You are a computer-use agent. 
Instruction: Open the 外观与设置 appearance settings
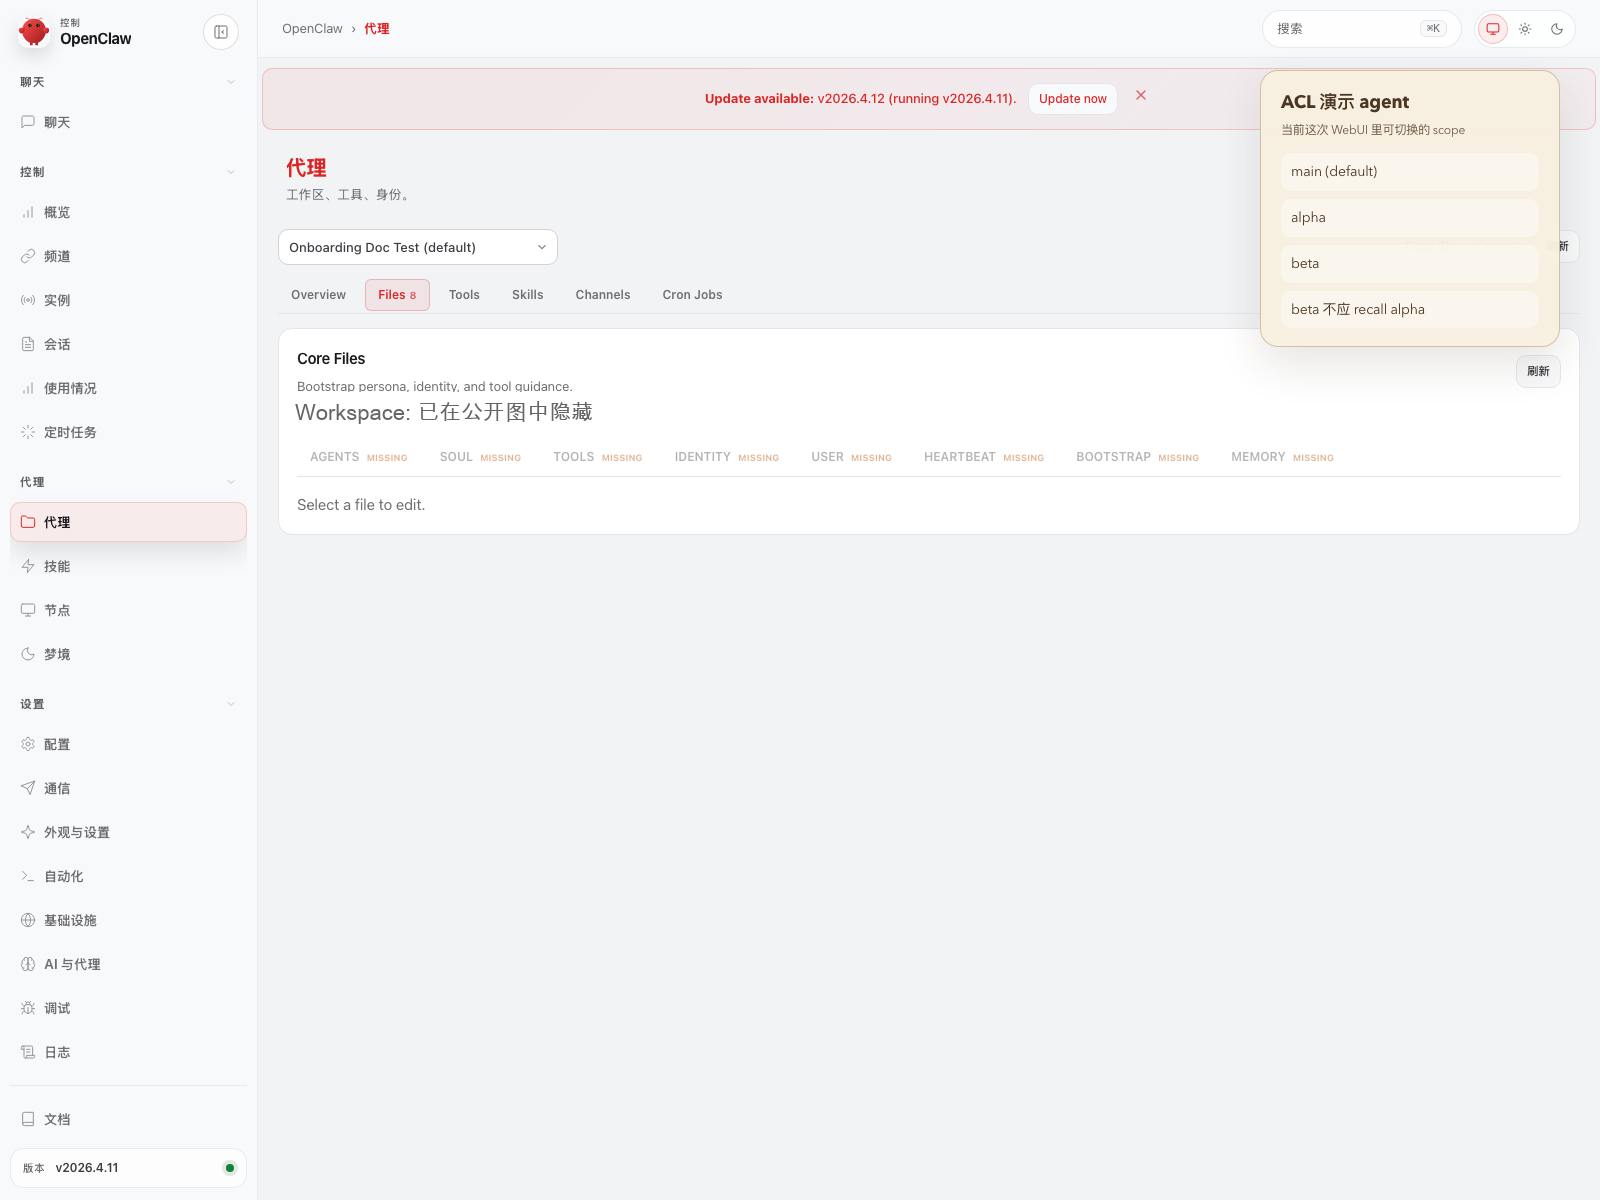[128, 832]
